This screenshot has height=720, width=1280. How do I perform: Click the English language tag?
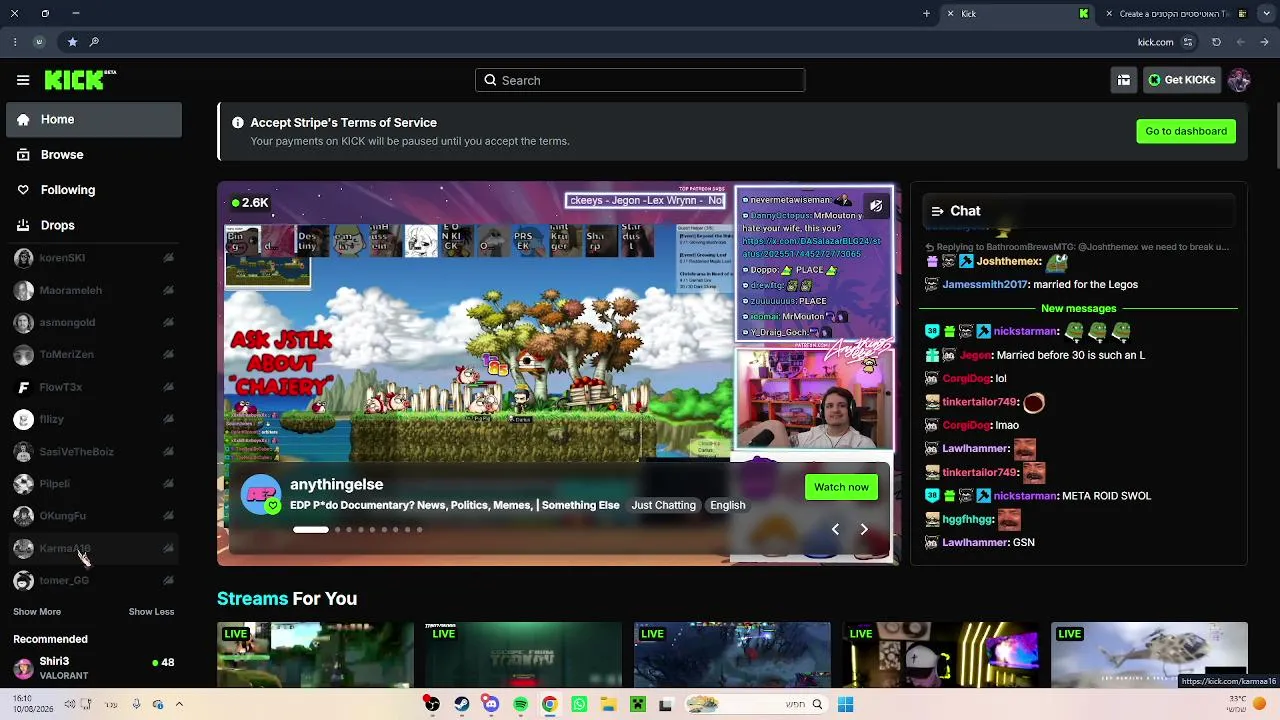(728, 505)
